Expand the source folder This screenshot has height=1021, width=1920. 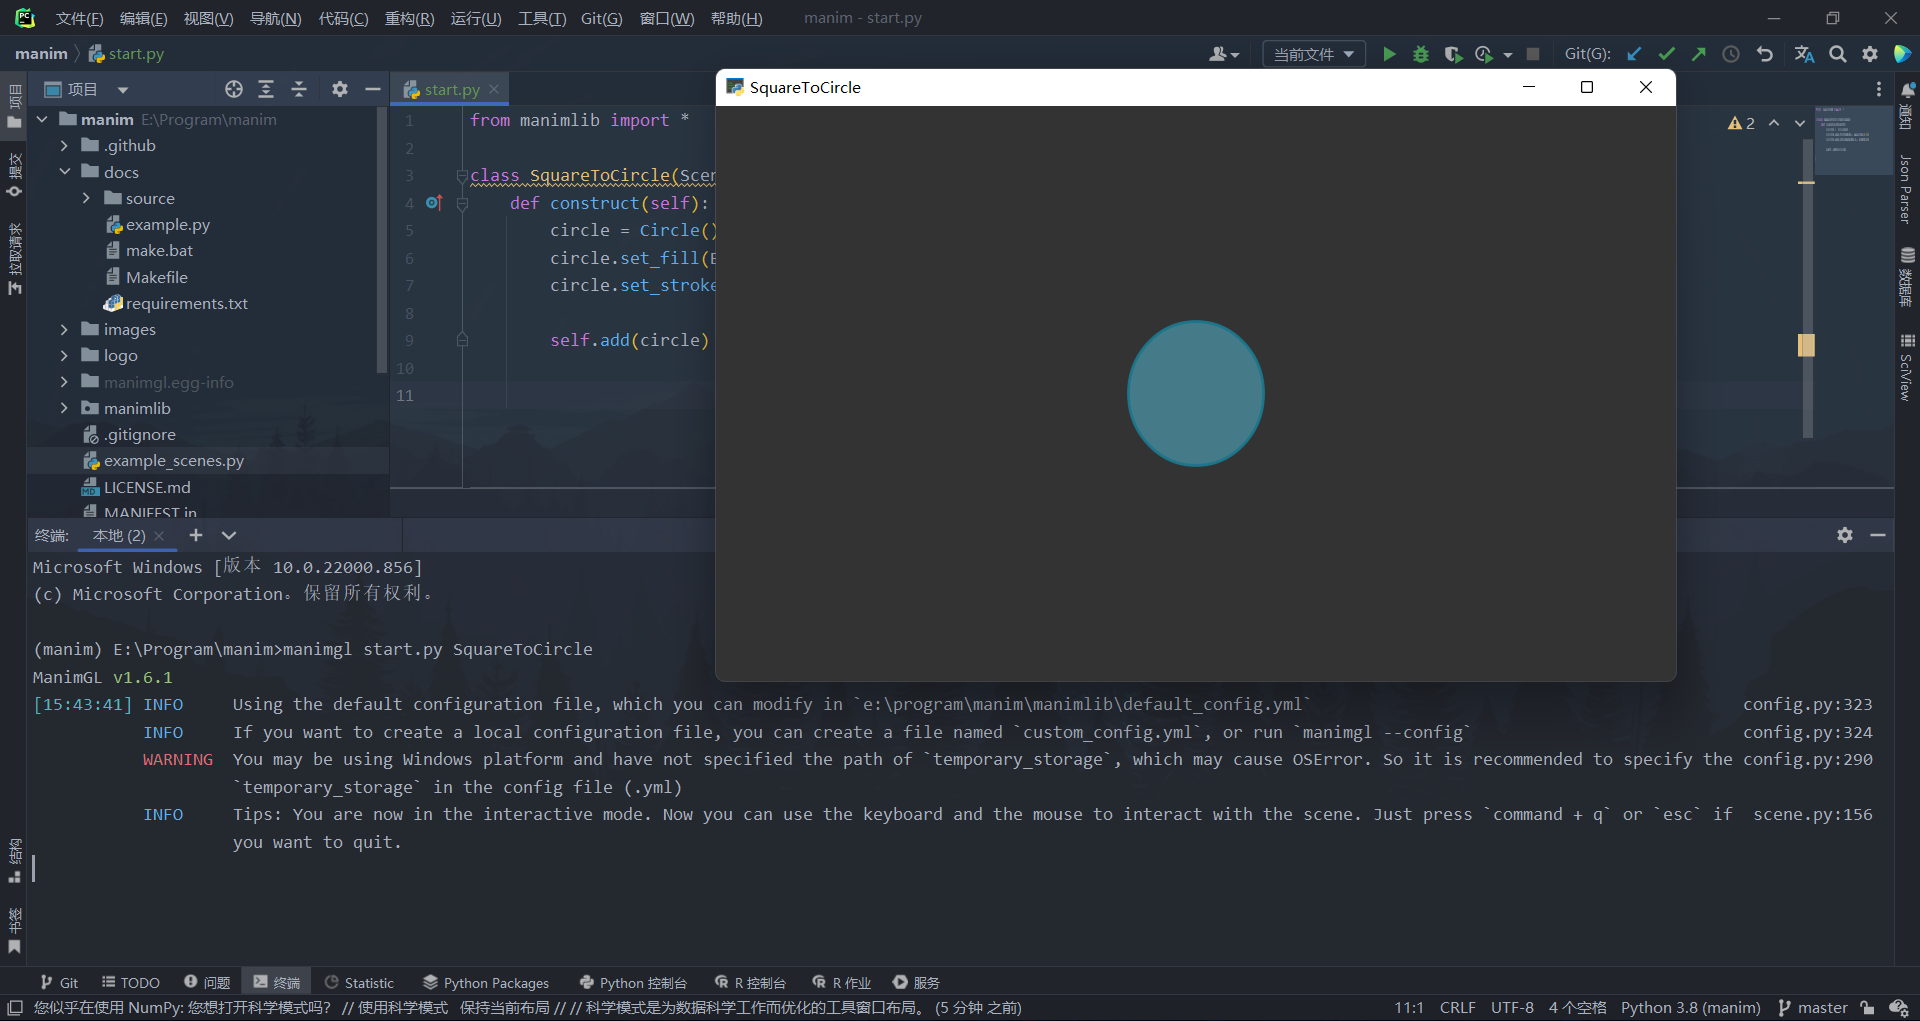87,198
